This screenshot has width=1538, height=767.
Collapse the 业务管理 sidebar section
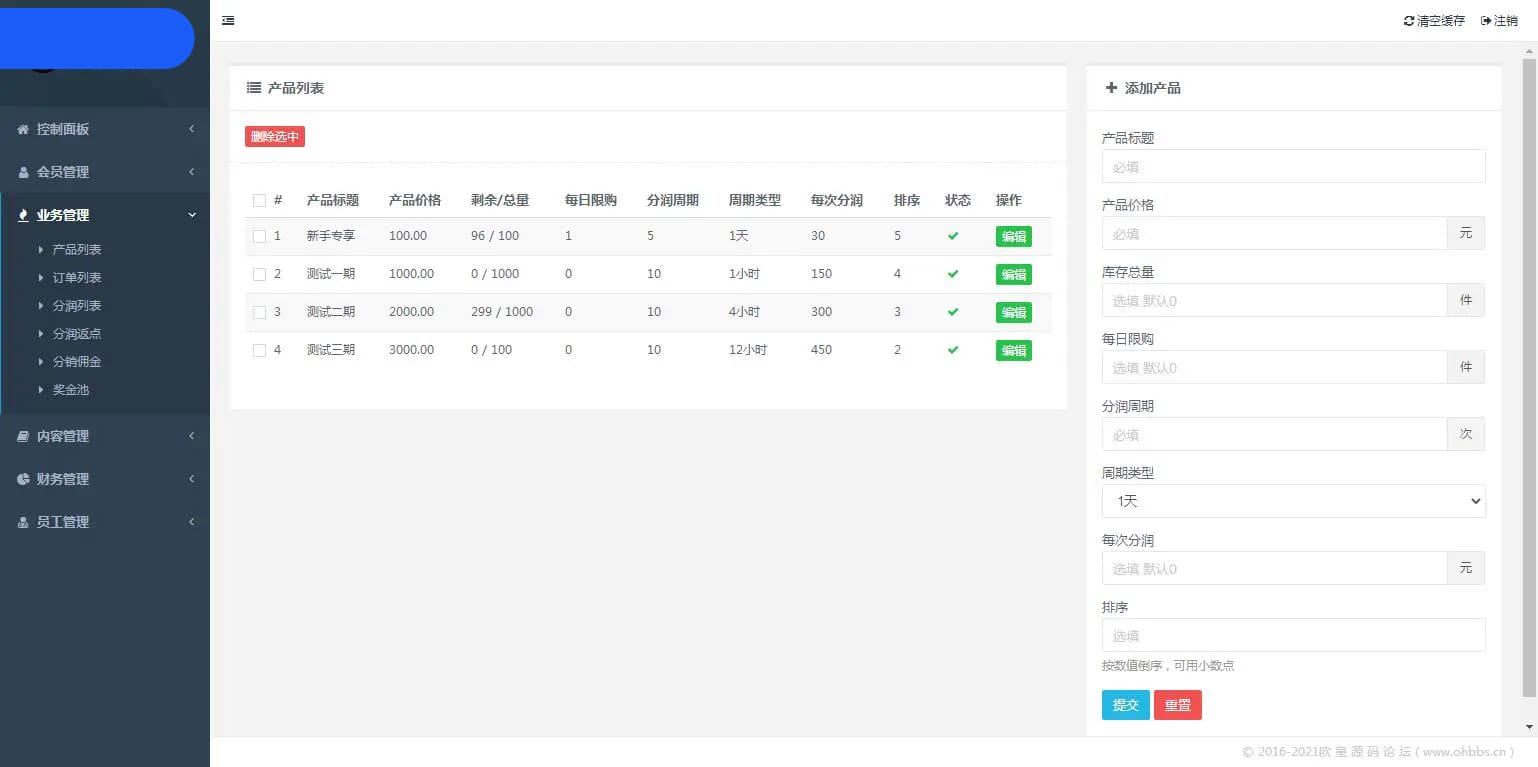point(105,215)
